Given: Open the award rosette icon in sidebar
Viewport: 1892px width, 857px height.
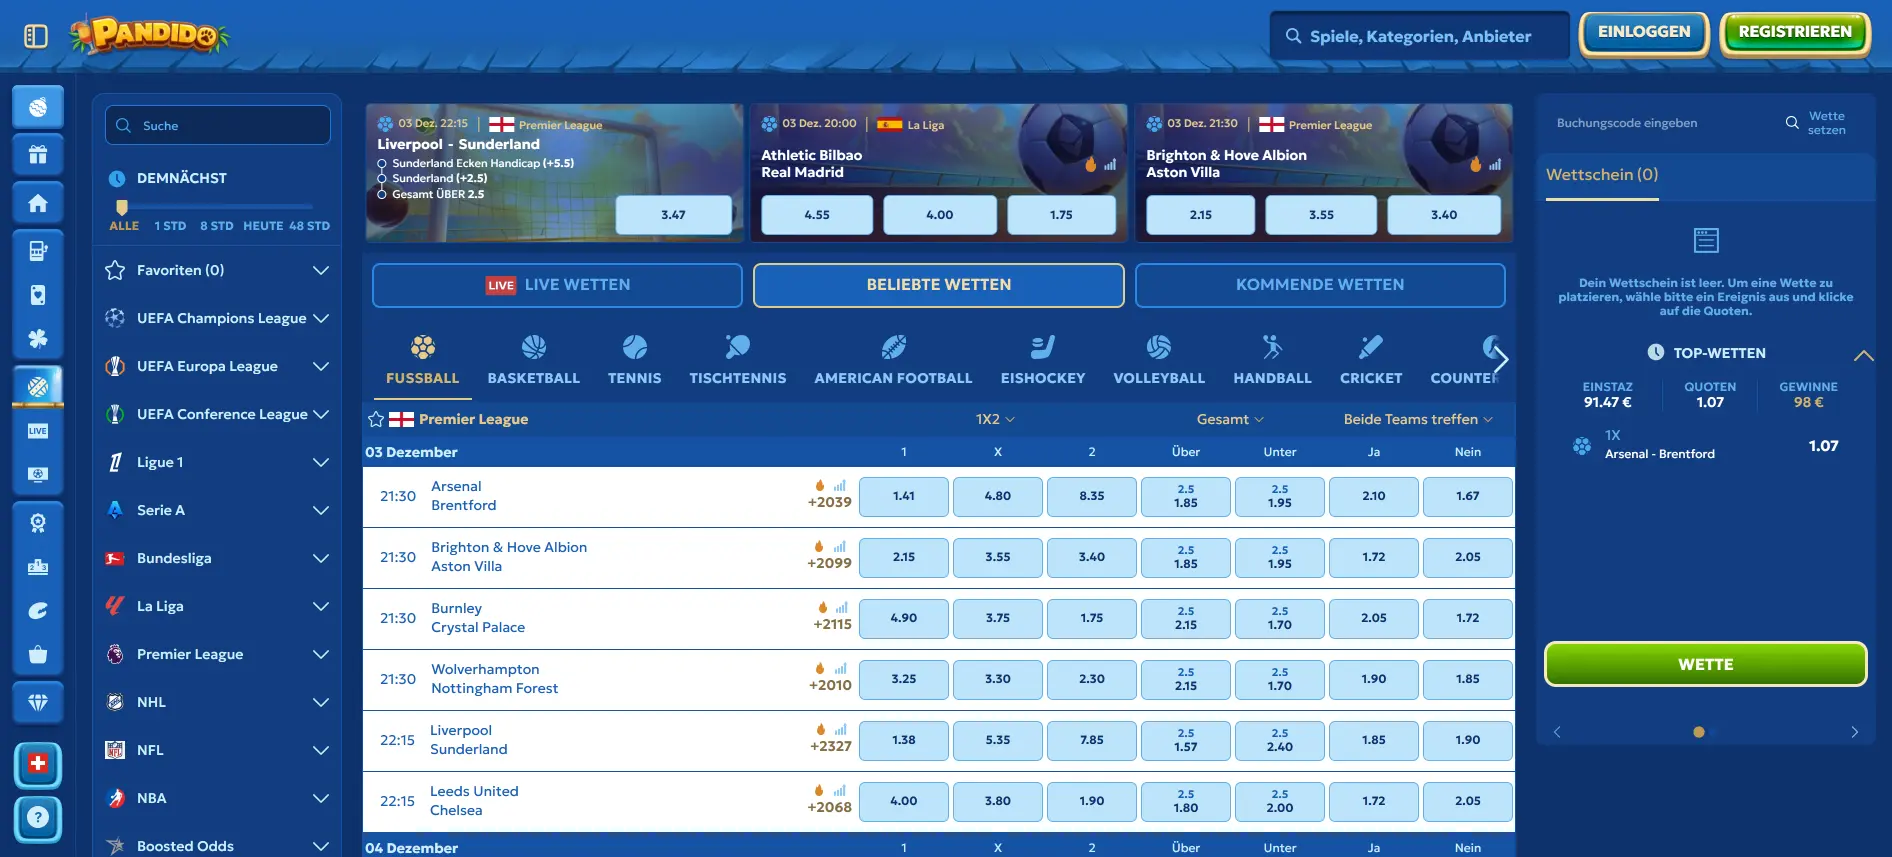Looking at the screenshot, I should click(x=38, y=523).
